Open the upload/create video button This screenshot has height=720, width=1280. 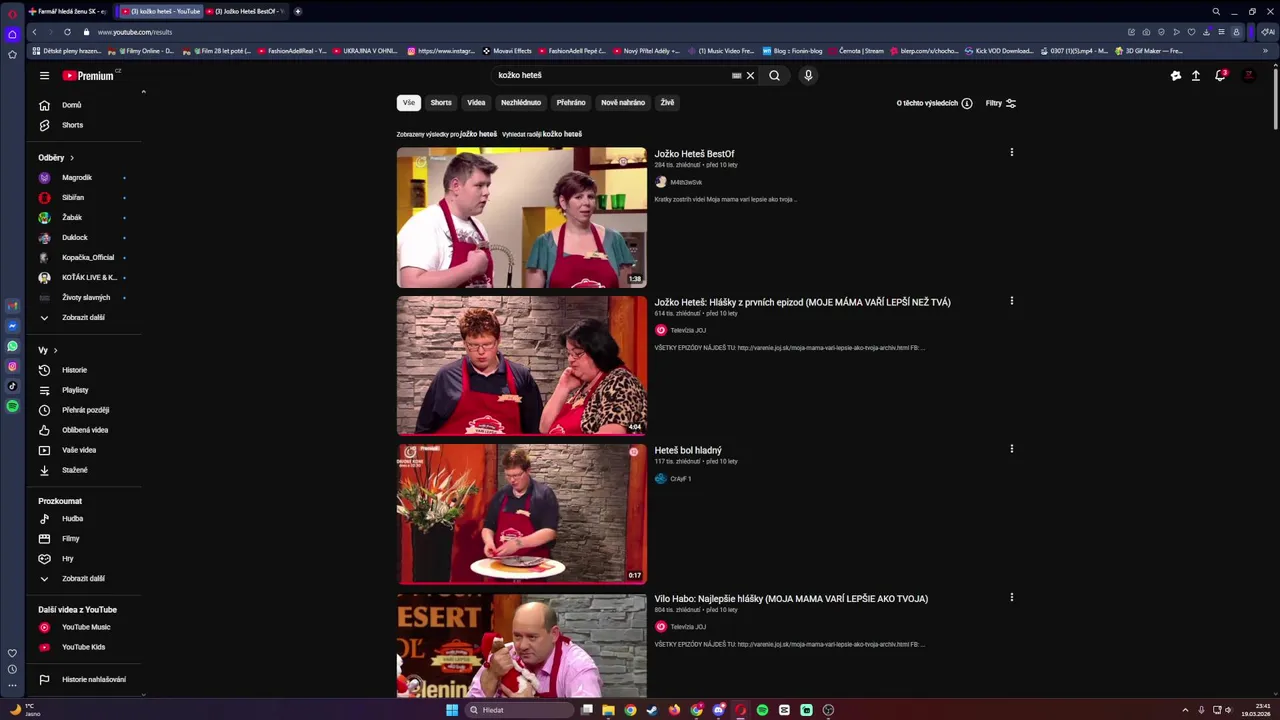pyautogui.click(x=1195, y=75)
